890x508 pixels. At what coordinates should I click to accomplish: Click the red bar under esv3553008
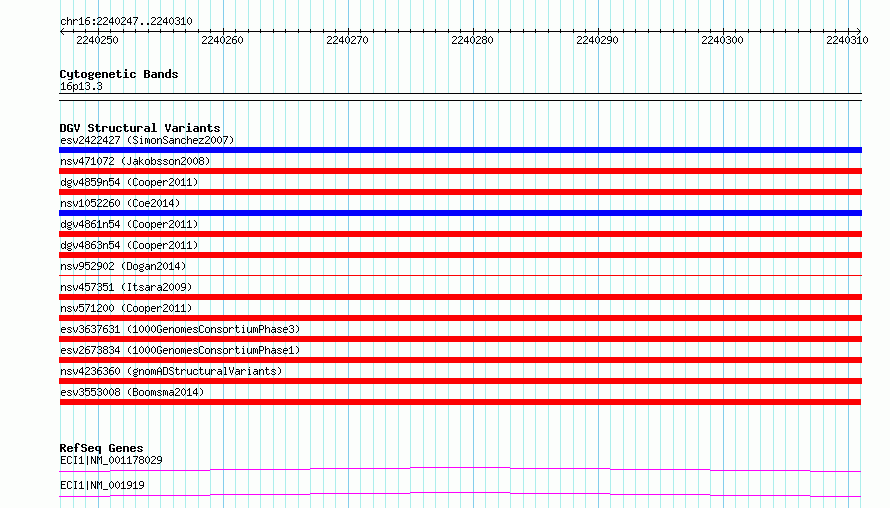point(460,402)
